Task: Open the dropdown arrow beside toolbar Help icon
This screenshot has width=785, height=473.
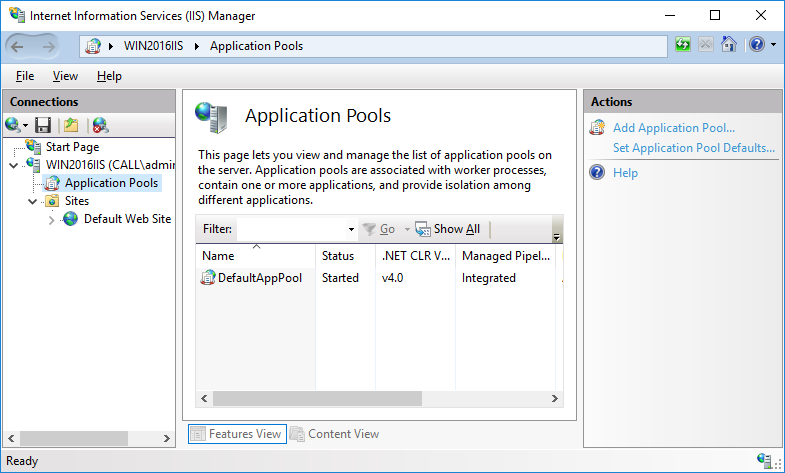Action: click(x=773, y=45)
